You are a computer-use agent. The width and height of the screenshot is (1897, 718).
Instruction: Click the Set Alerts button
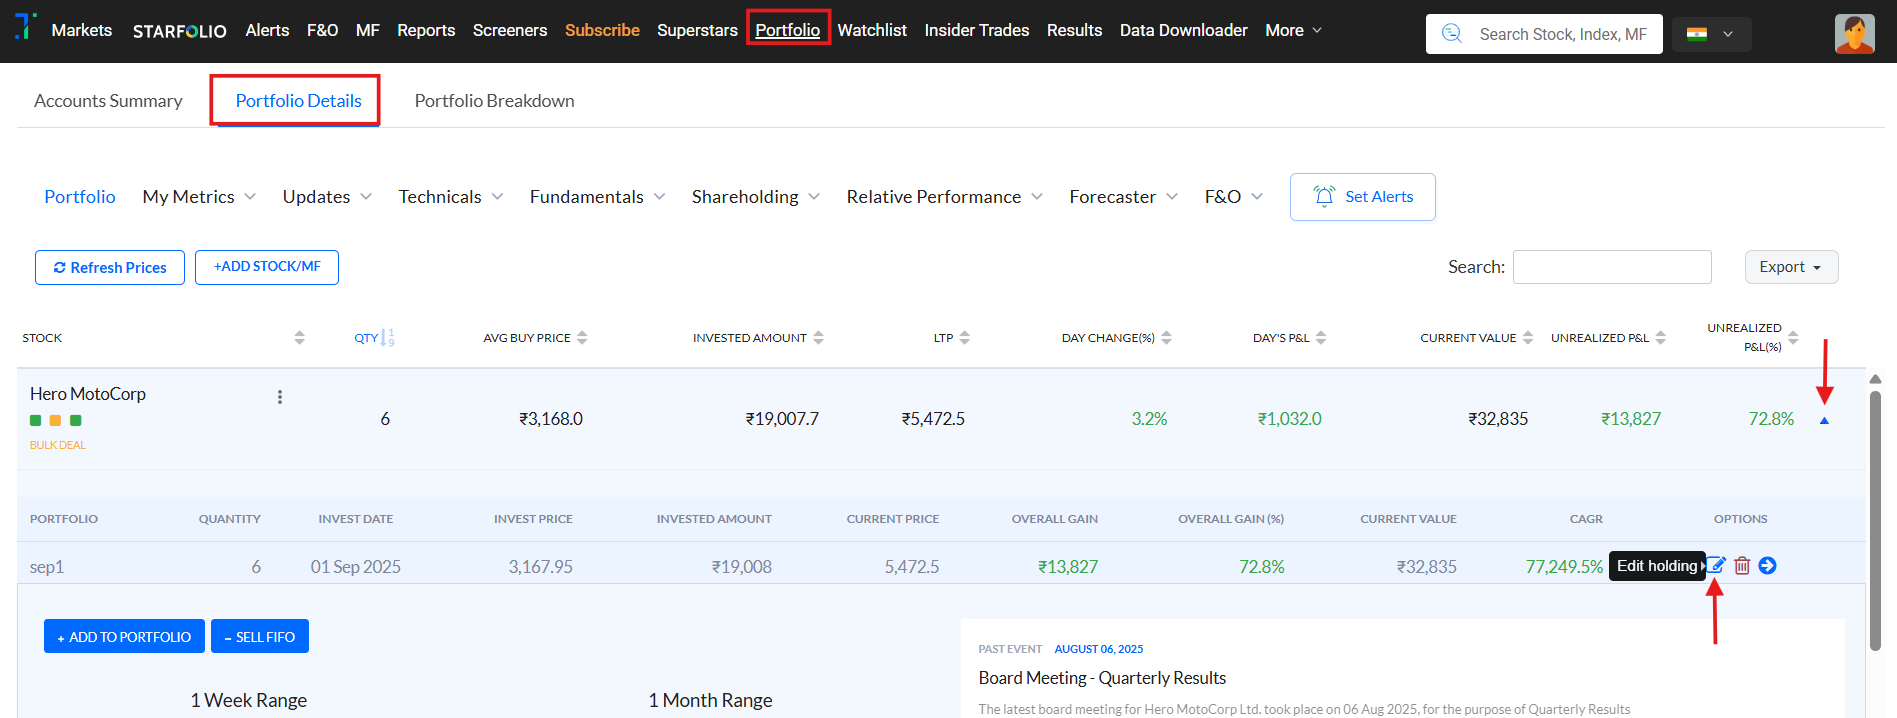click(x=1362, y=197)
